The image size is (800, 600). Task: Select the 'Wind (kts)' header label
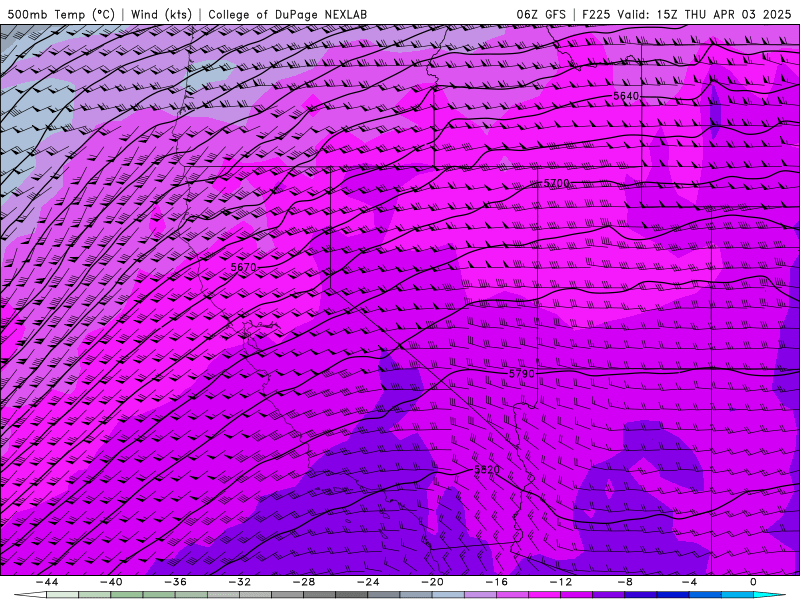pos(161,14)
